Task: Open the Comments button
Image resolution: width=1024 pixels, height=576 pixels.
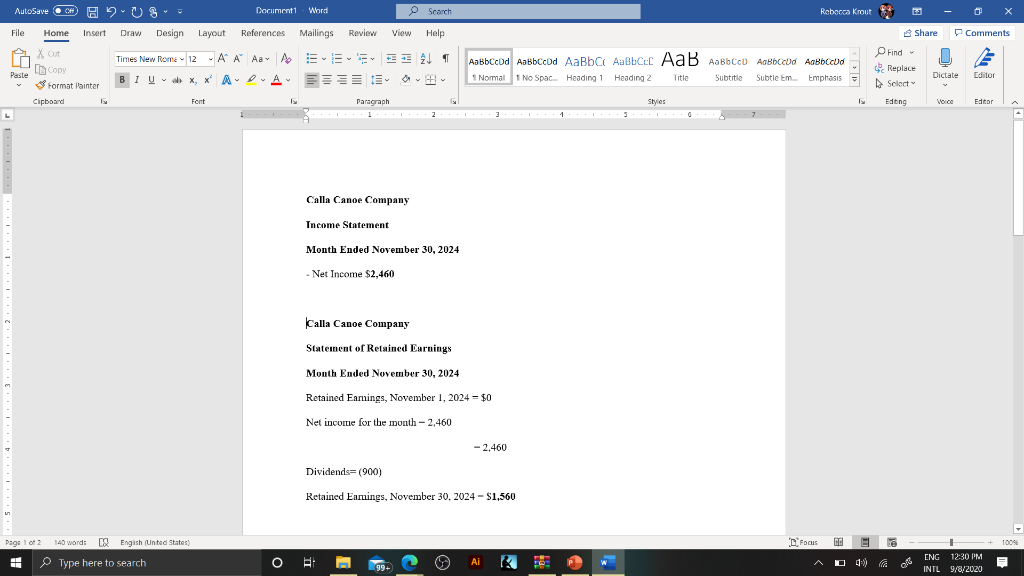Action: 982,33
